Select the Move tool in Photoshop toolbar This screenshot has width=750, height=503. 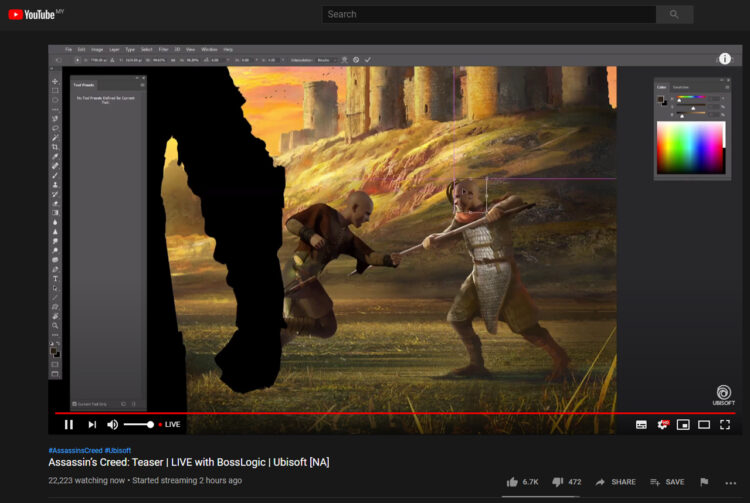point(55,81)
